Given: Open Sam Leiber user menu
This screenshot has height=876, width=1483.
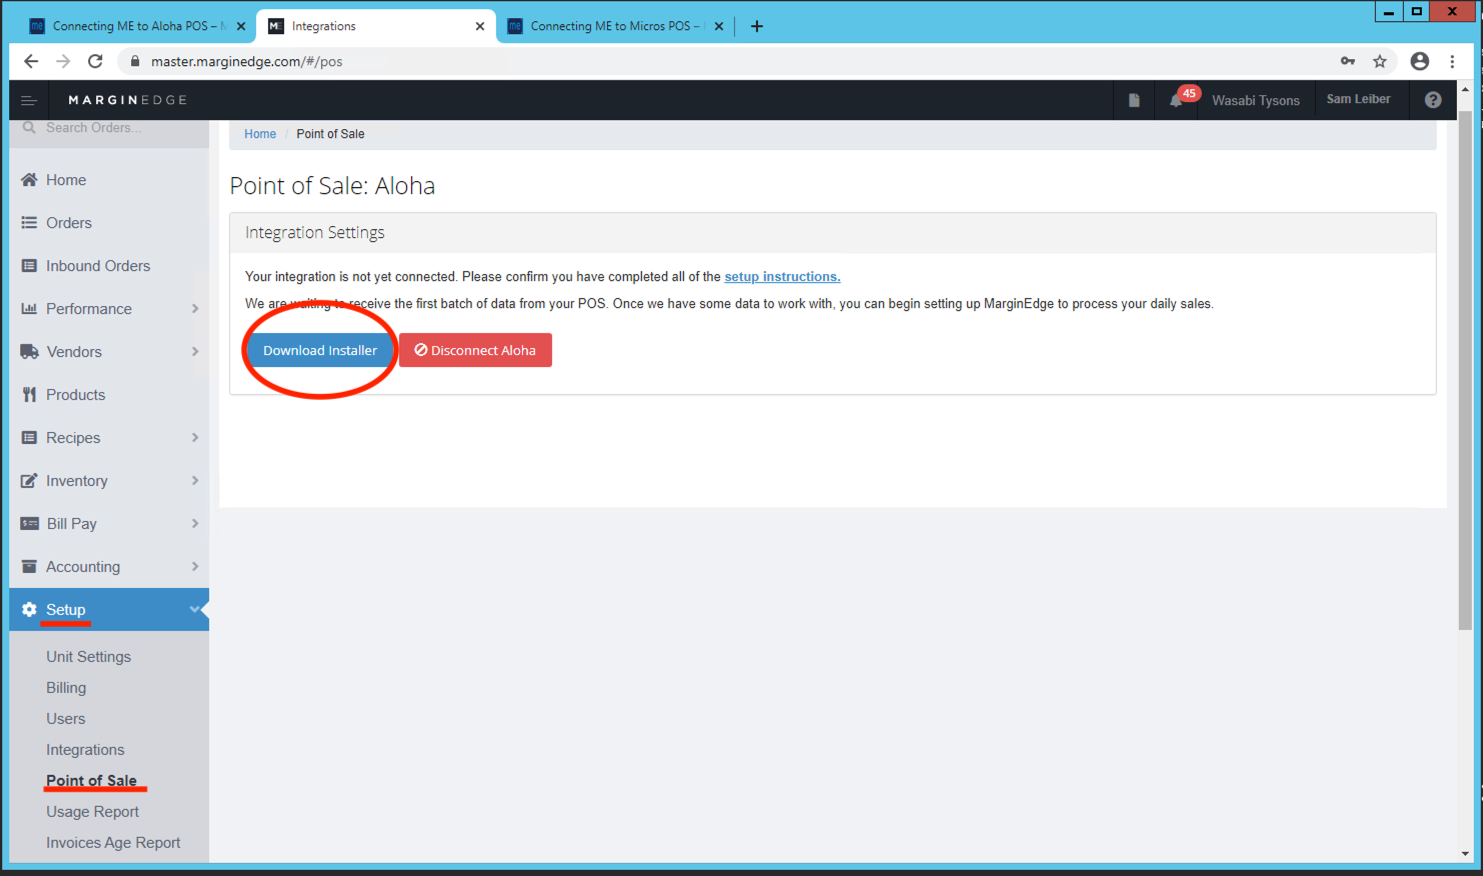Looking at the screenshot, I should pyautogui.click(x=1358, y=99).
